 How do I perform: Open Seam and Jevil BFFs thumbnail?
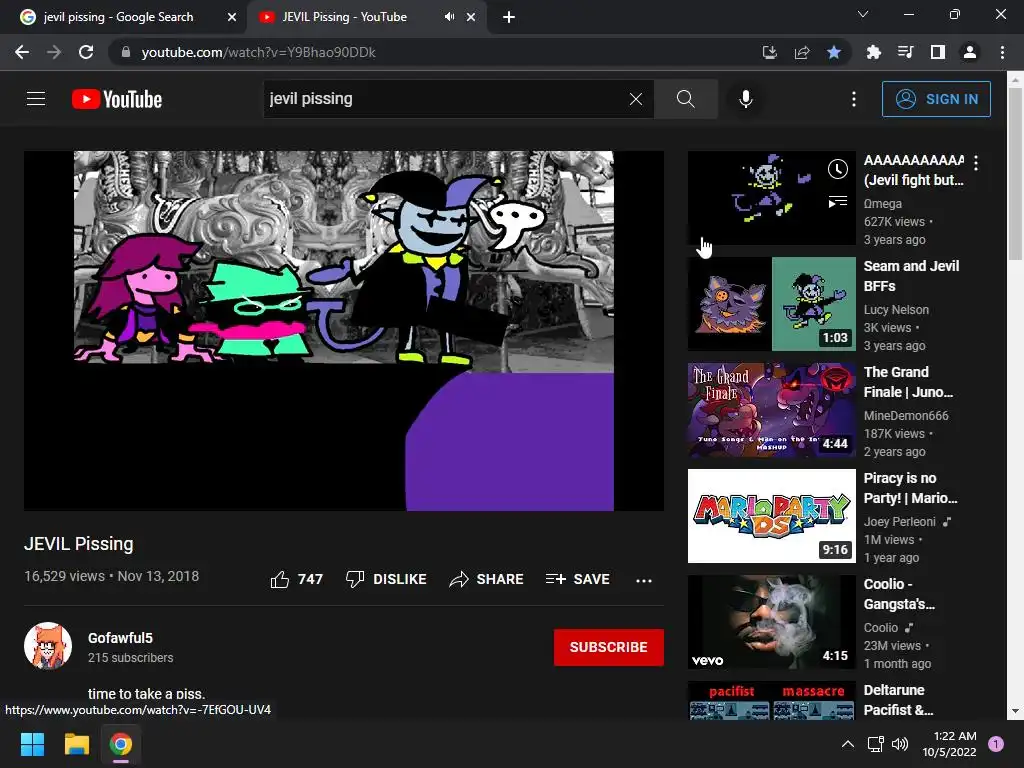(x=771, y=304)
